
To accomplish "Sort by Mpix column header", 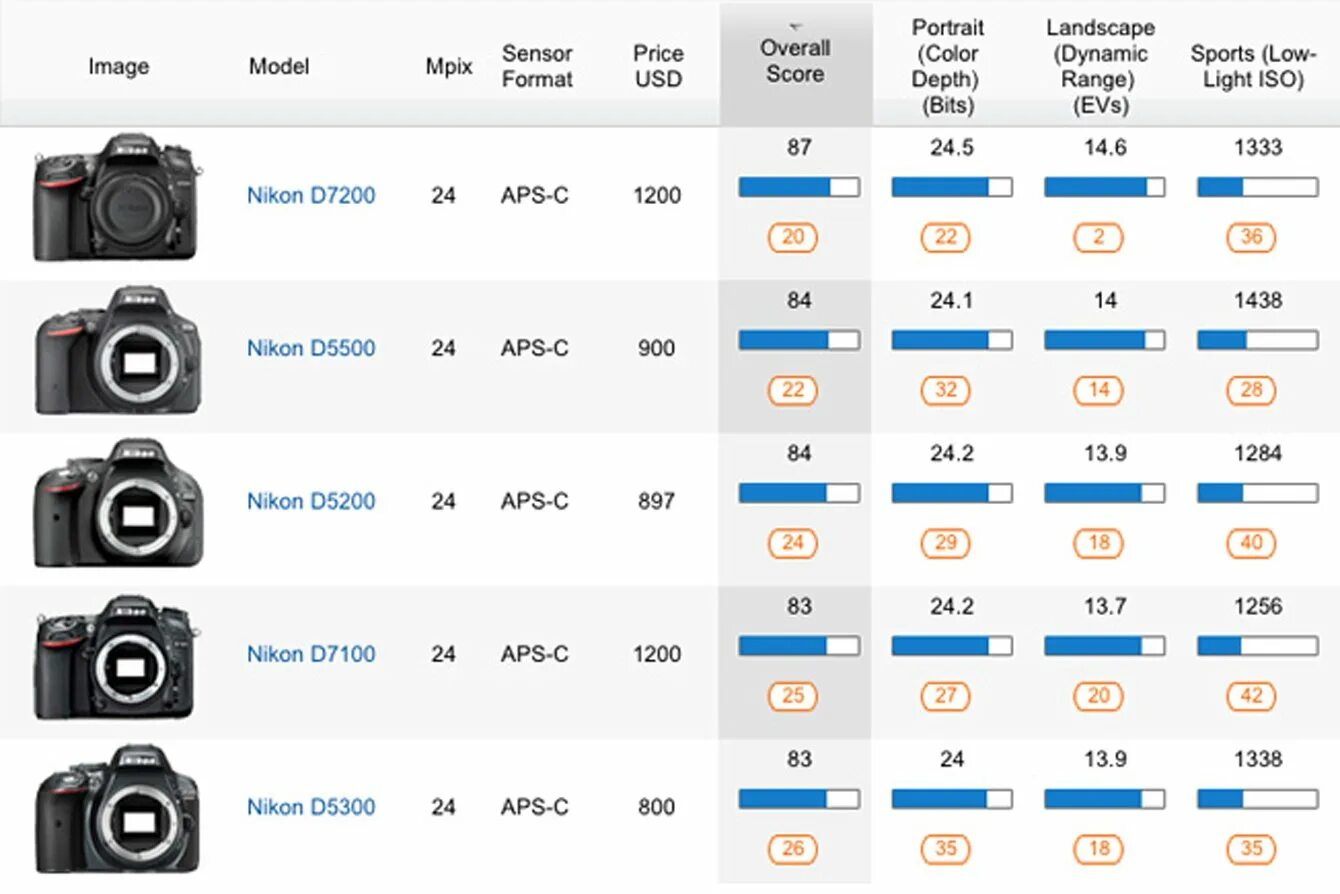I will coord(448,67).
